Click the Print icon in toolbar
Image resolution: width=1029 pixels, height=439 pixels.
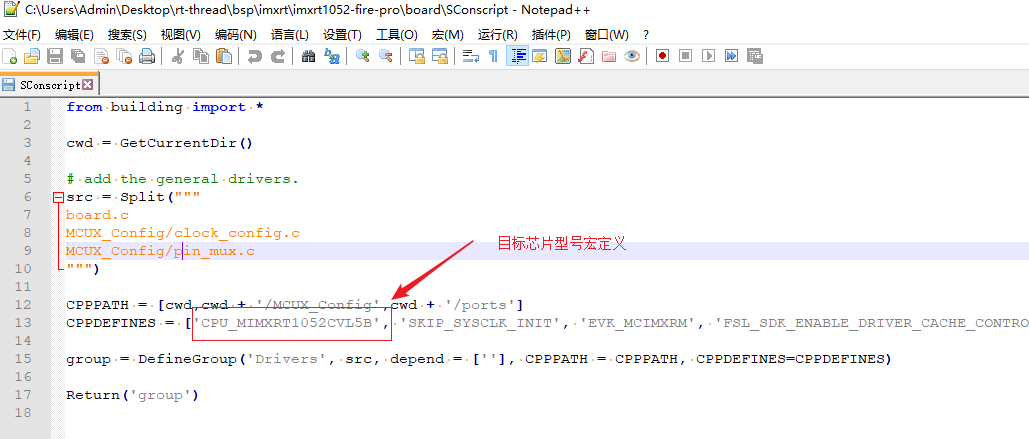pos(147,57)
